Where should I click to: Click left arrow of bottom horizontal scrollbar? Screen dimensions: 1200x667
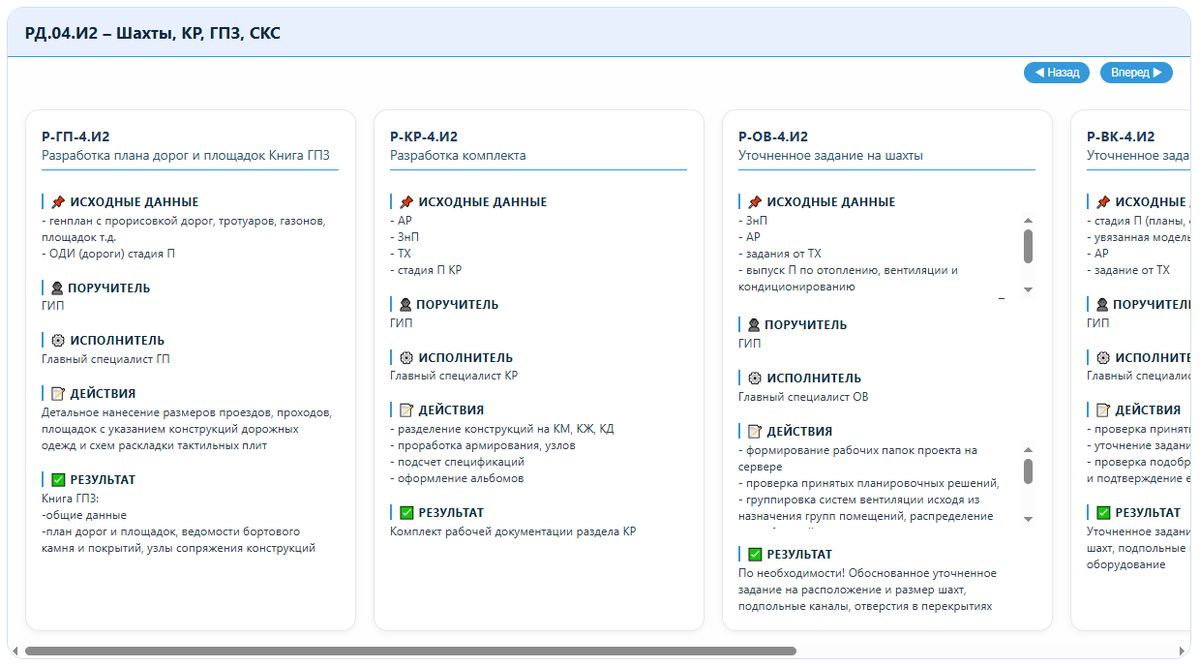click(x=15, y=651)
